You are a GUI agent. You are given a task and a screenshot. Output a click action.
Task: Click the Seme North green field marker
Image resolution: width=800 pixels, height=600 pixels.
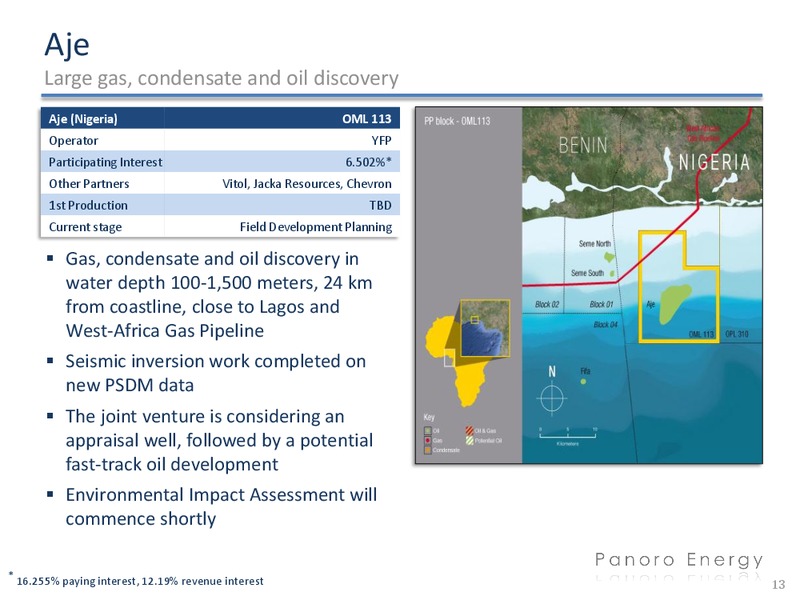coord(609,257)
